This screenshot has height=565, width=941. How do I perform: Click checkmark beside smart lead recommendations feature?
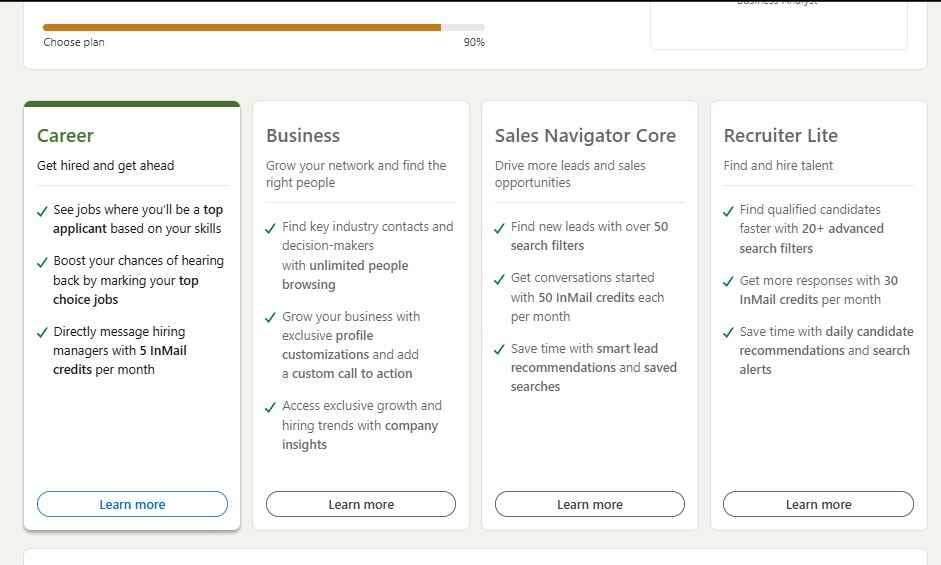point(499,349)
